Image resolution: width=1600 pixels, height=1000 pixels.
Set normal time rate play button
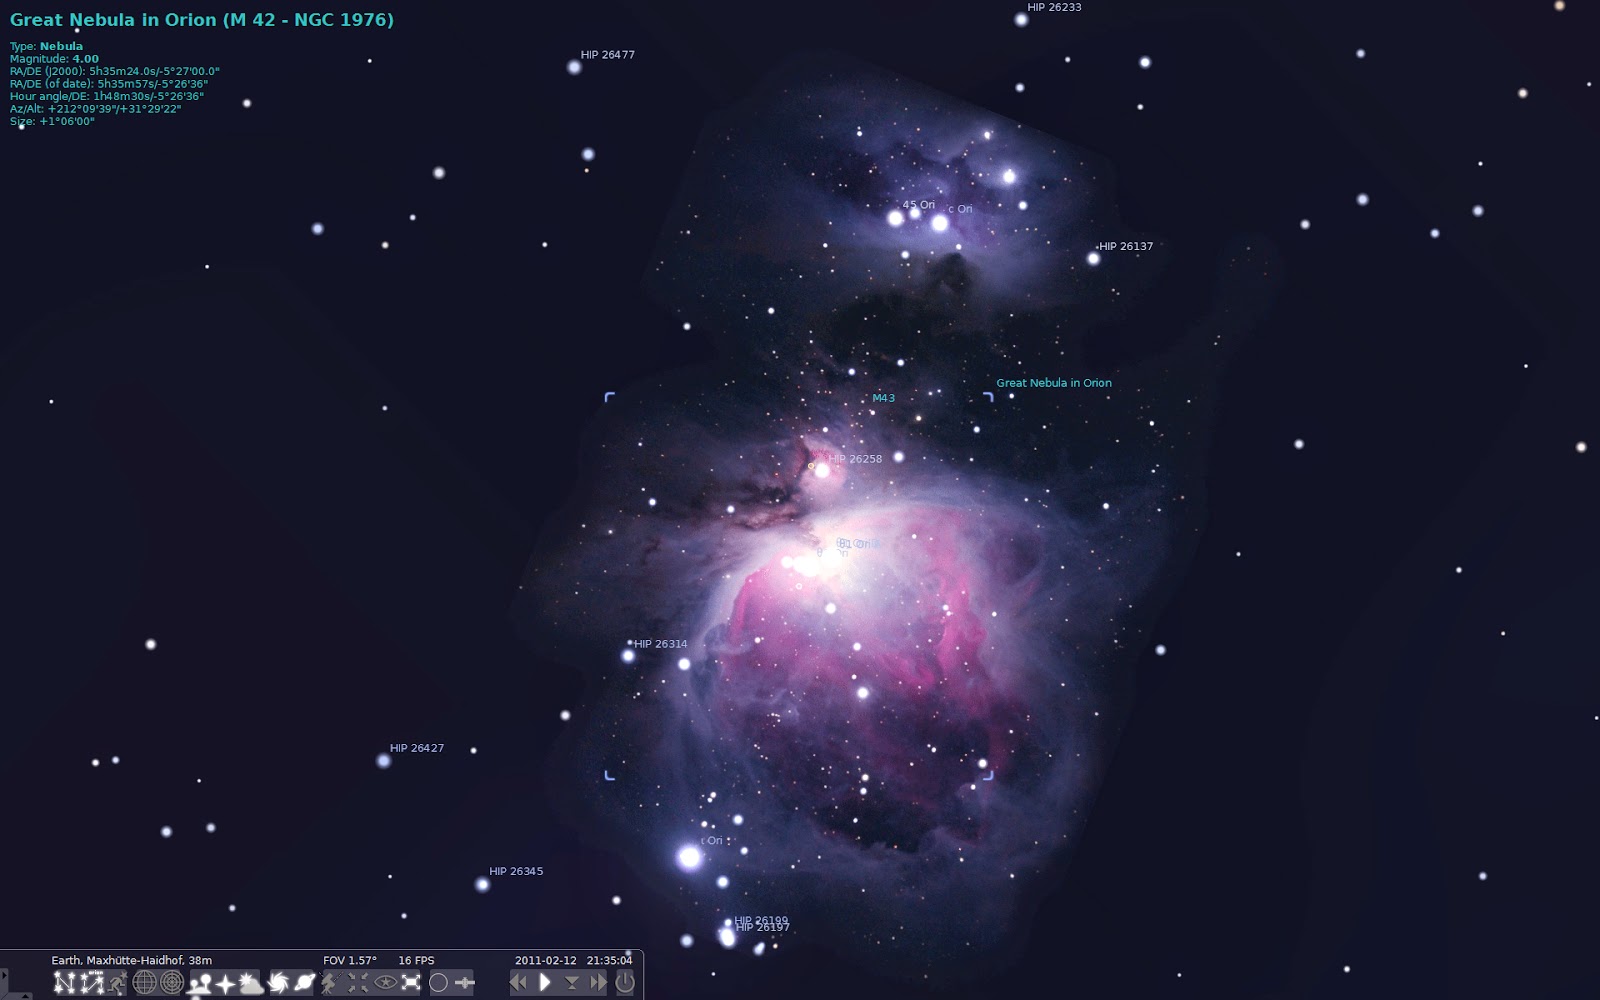[x=545, y=983]
